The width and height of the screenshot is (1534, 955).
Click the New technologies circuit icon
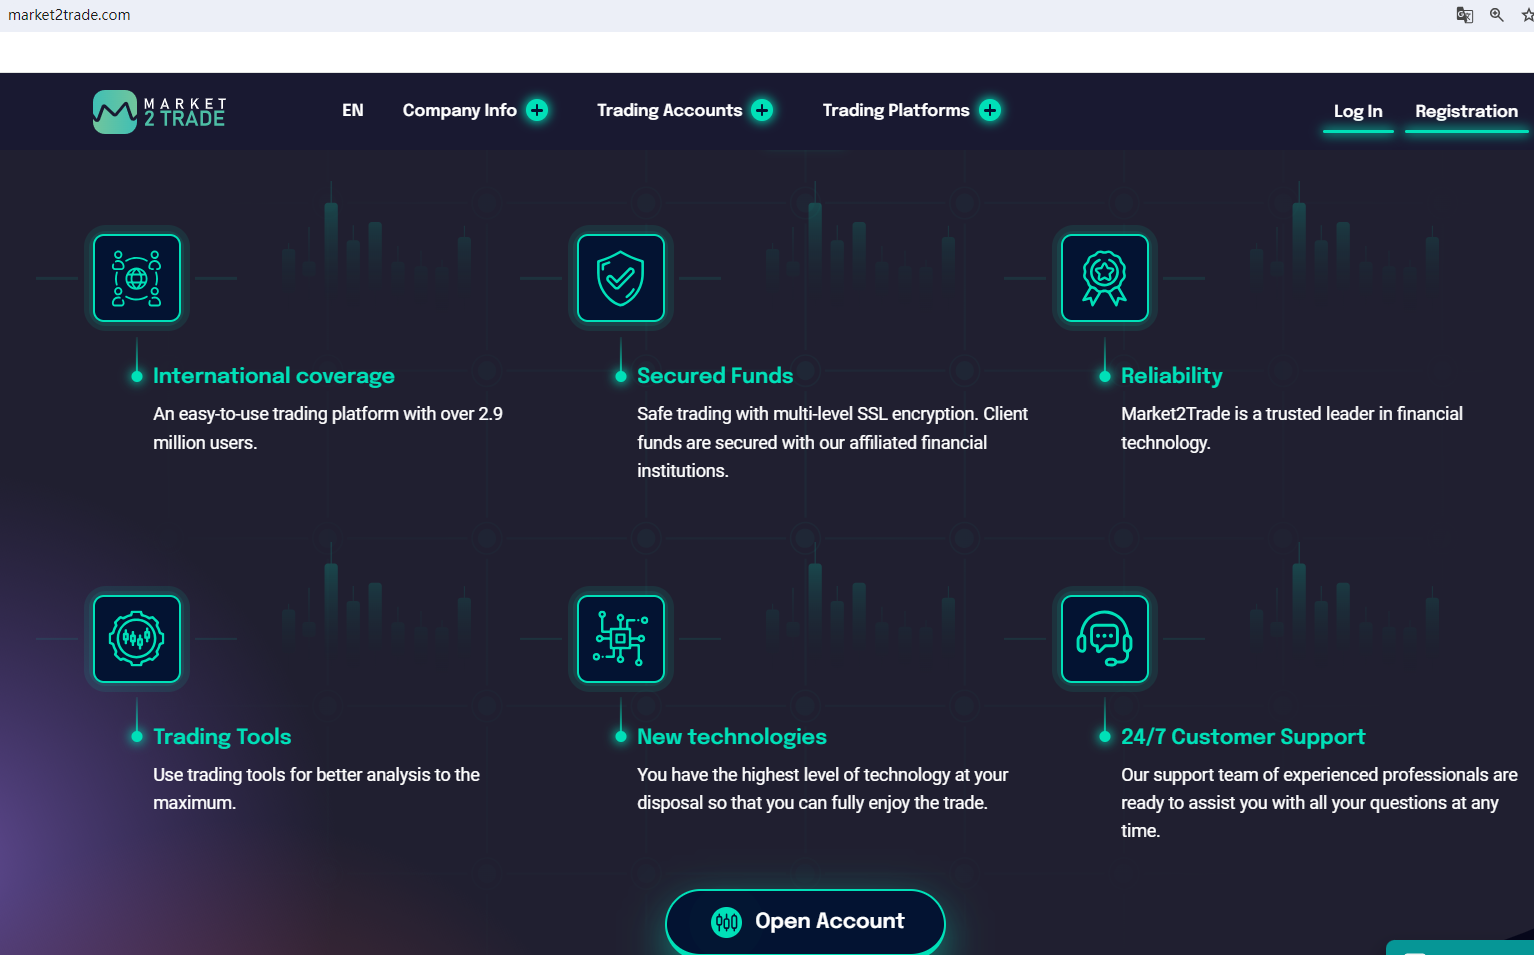[621, 639]
